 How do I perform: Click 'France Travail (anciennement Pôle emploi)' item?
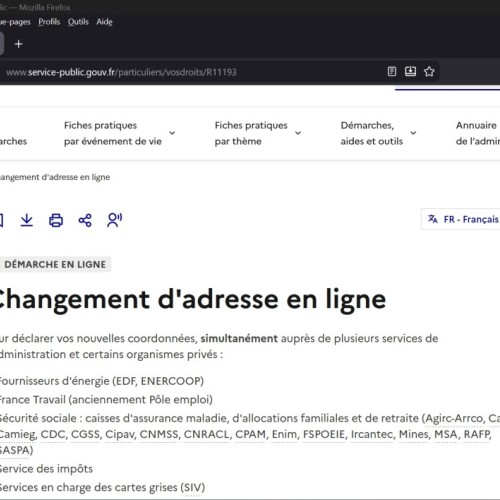click(x=105, y=400)
